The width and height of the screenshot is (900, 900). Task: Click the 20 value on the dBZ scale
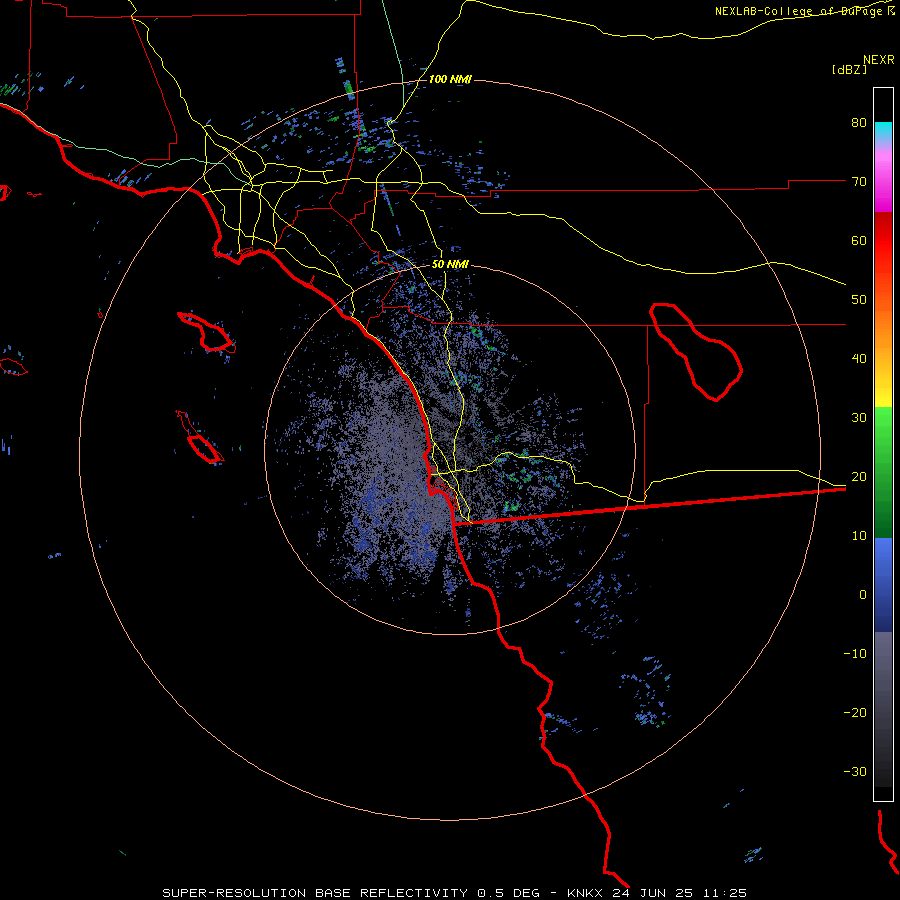tap(859, 477)
